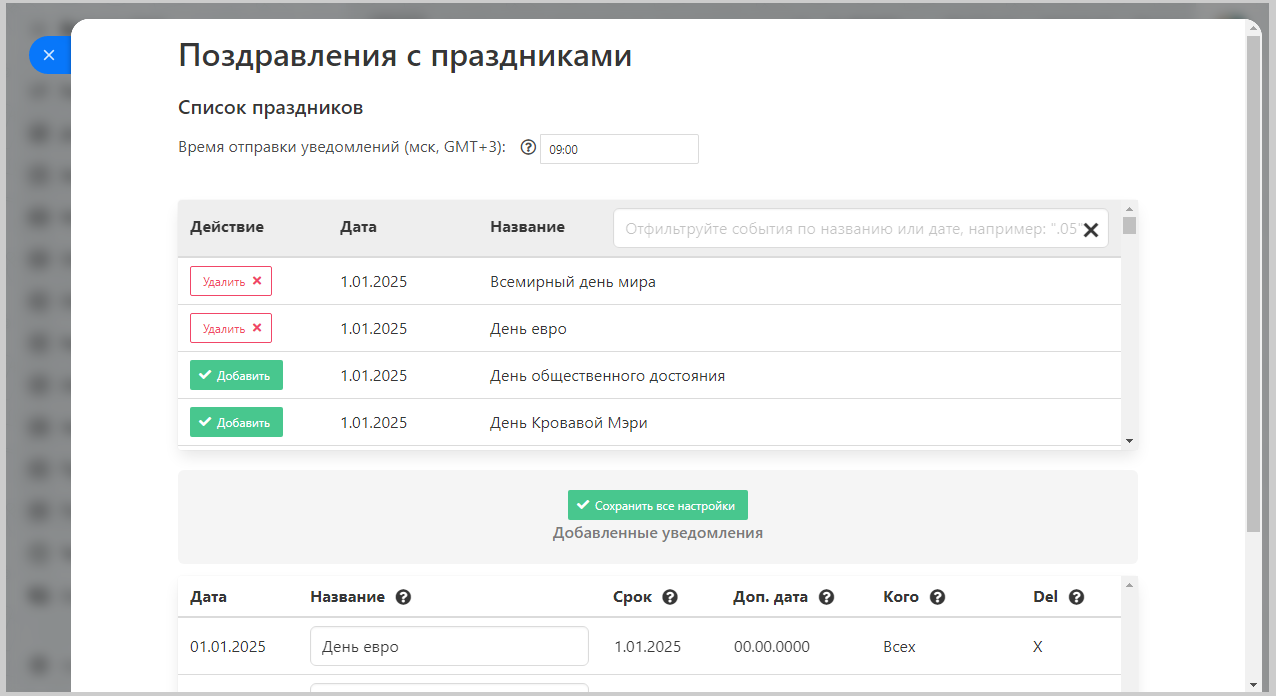
Task: Click help icon beside Del column header
Action: point(1076,597)
